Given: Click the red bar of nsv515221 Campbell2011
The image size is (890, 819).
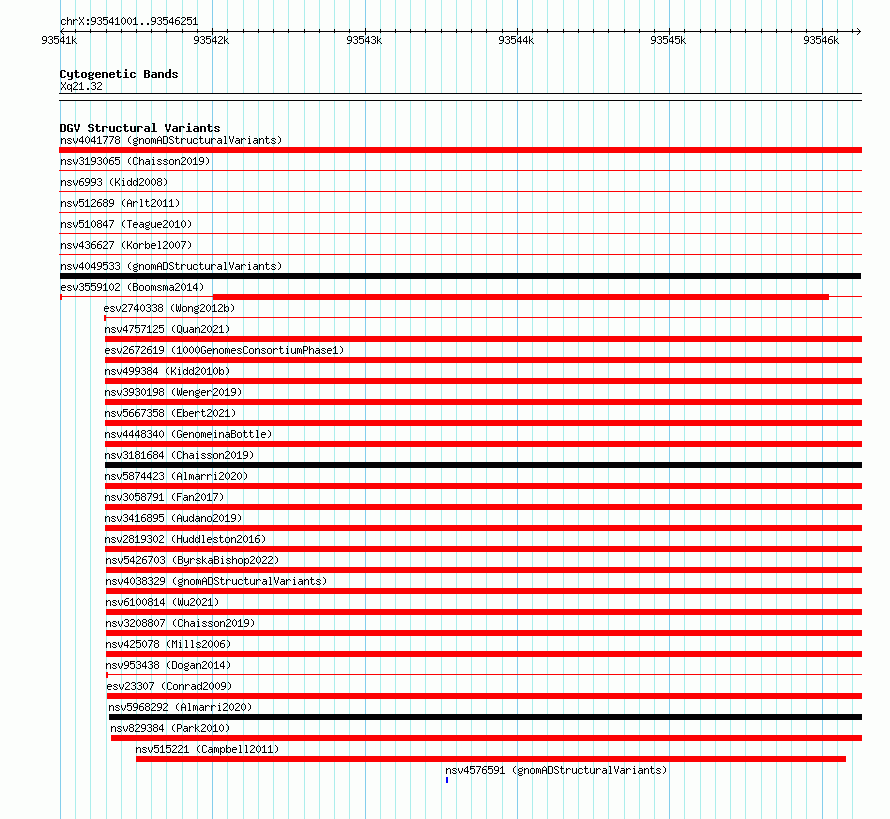Looking at the screenshot, I should click(x=491, y=759).
